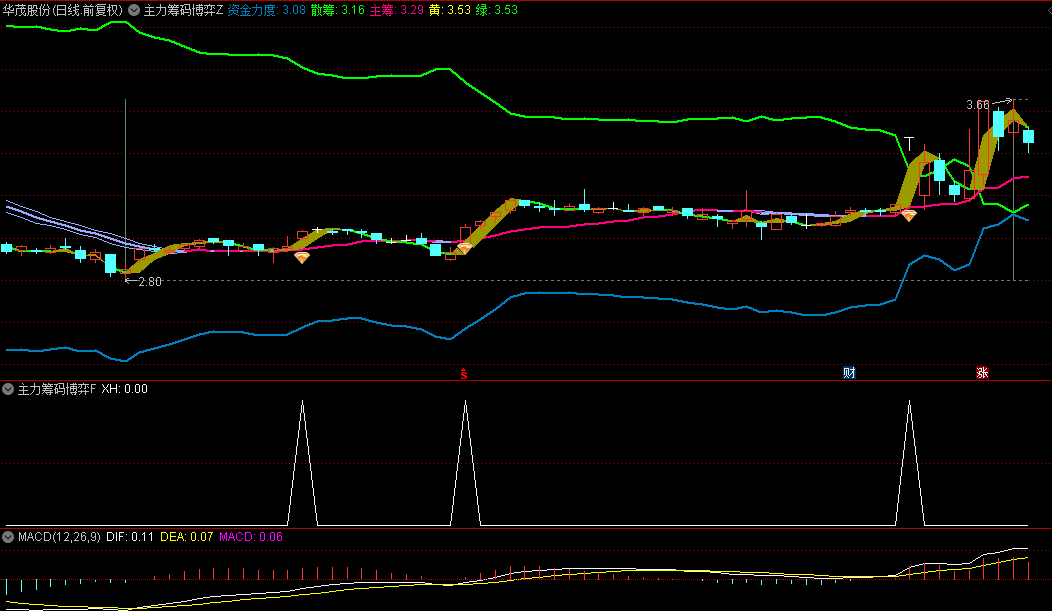Click the first orange diamond buy signal
The width and height of the screenshot is (1052, 611).
(x=301, y=257)
